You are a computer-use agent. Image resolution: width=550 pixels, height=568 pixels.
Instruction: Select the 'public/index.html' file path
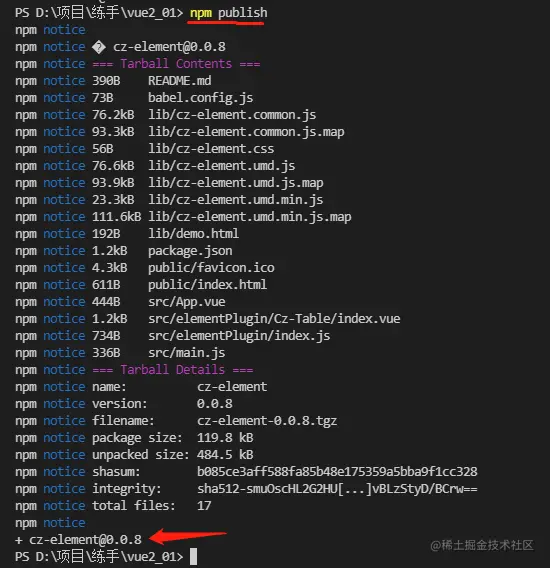click(207, 285)
